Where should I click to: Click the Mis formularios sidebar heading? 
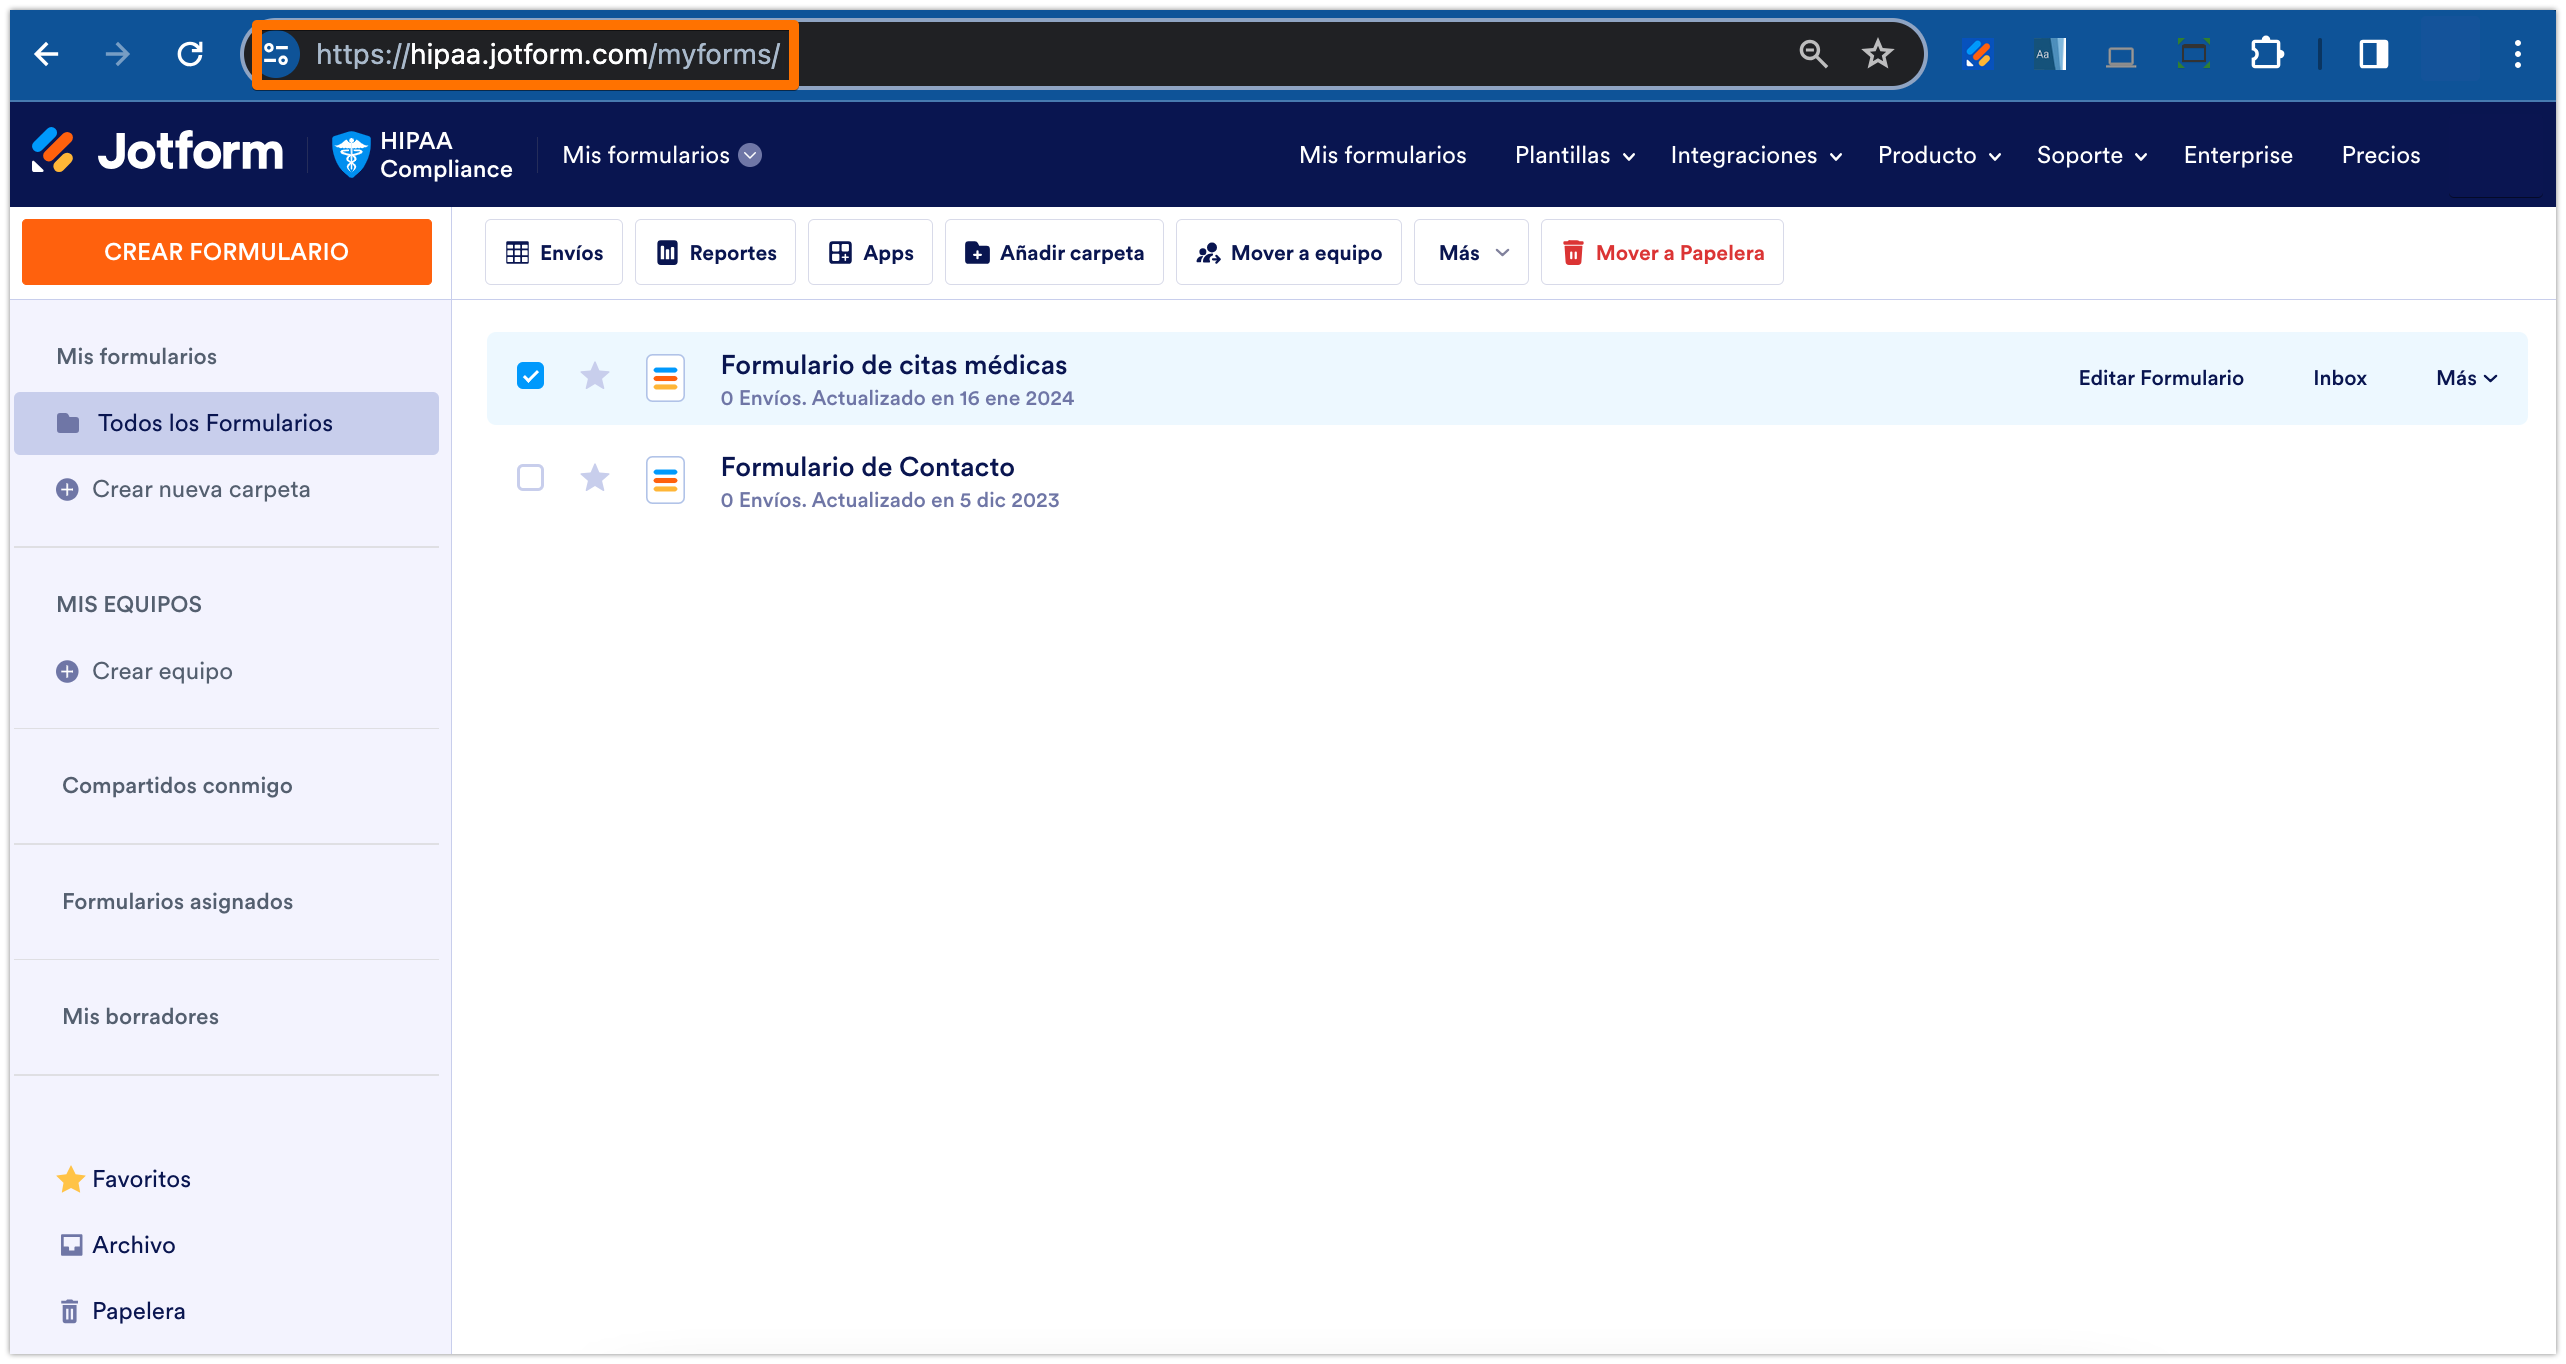coord(136,357)
